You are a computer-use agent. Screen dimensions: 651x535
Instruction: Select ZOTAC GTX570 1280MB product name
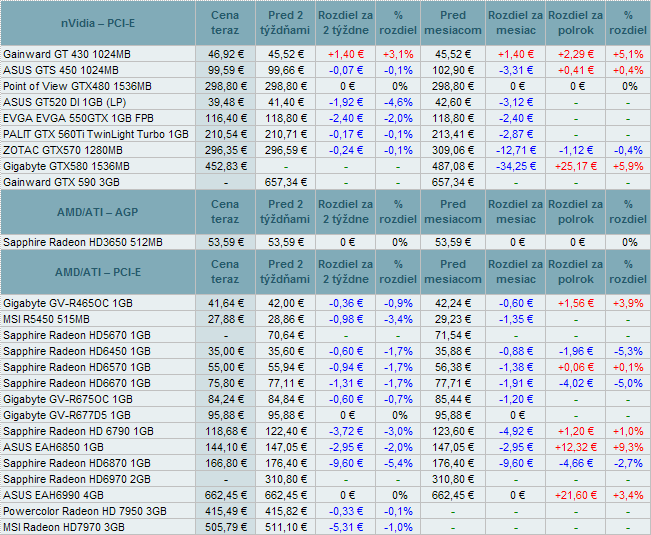point(63,150)
